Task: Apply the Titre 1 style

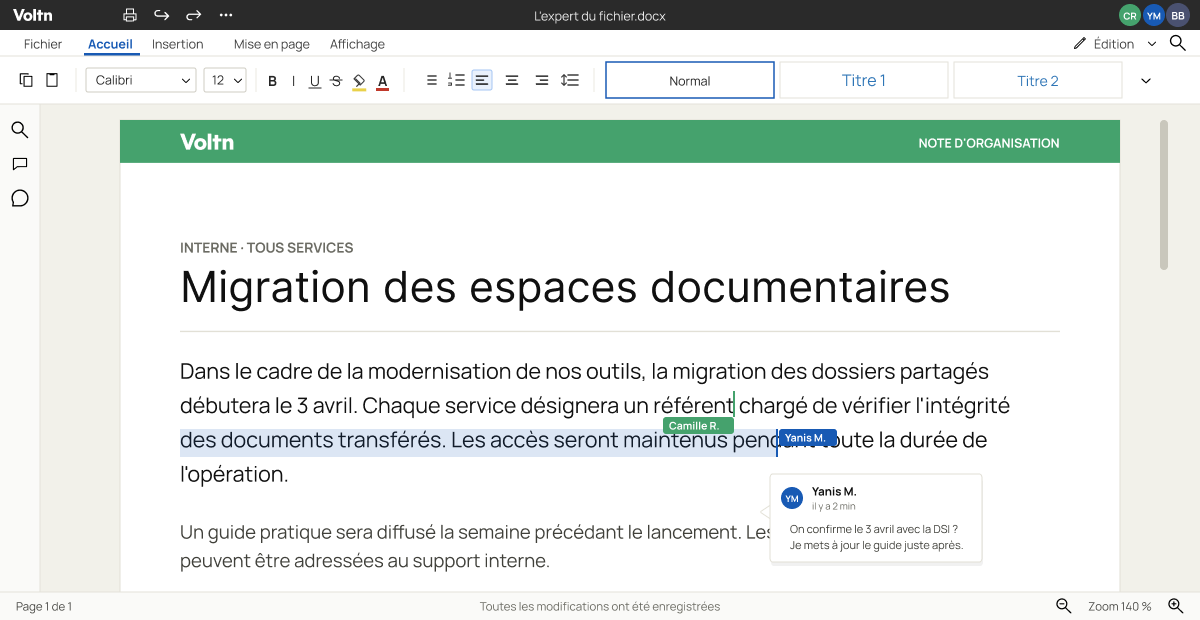Action: pyautogui.click(x=864, y=80)
